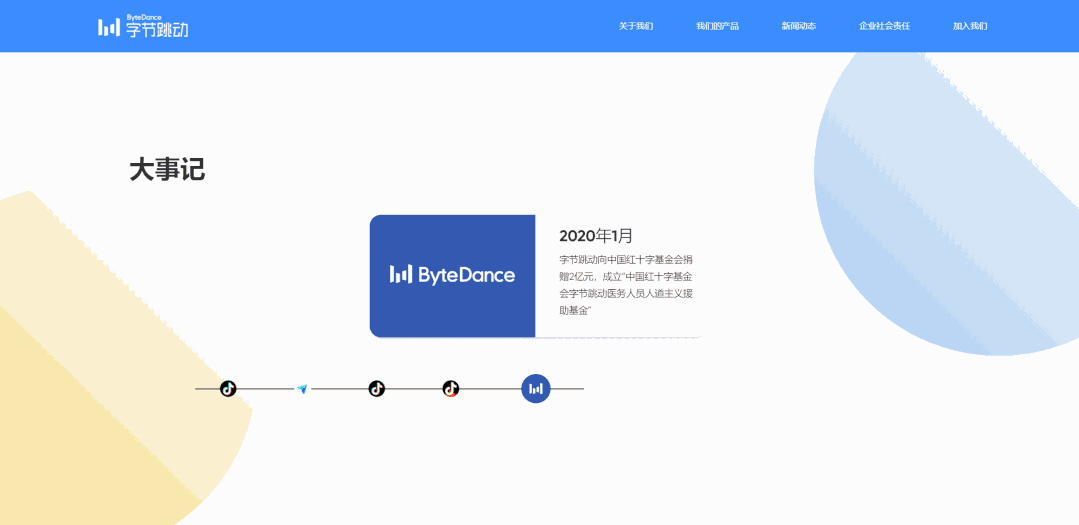Click the highlighted blue ByteDance timeline marker

[536, 389]
